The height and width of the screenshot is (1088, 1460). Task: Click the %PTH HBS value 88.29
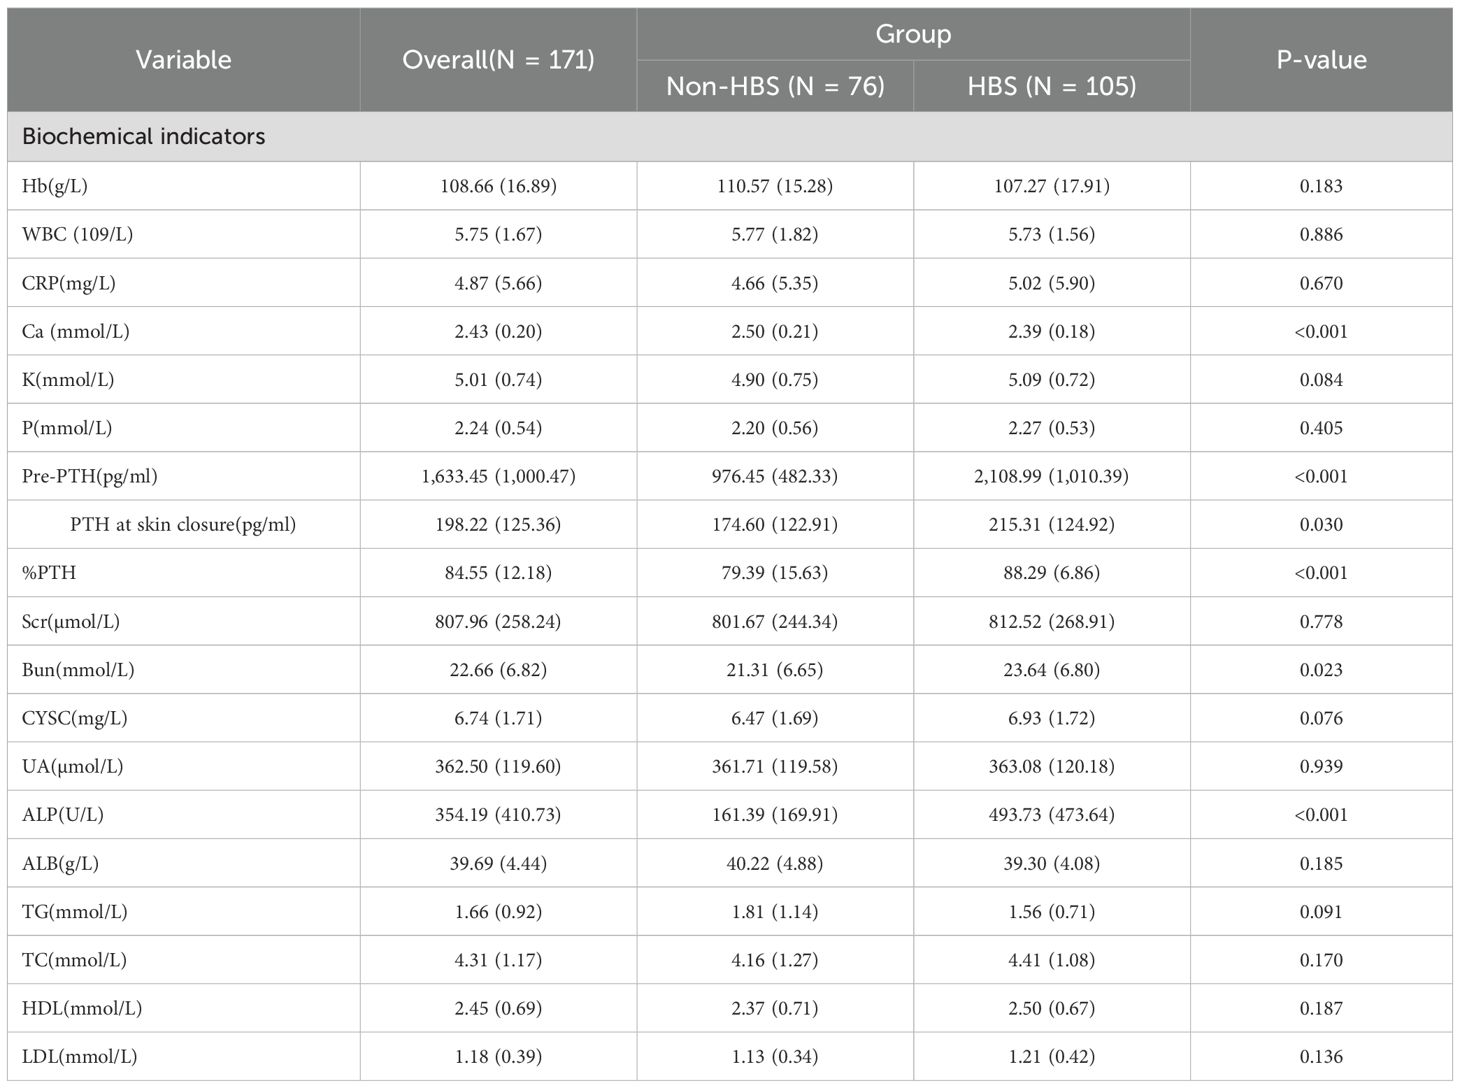click(1051, 573)
